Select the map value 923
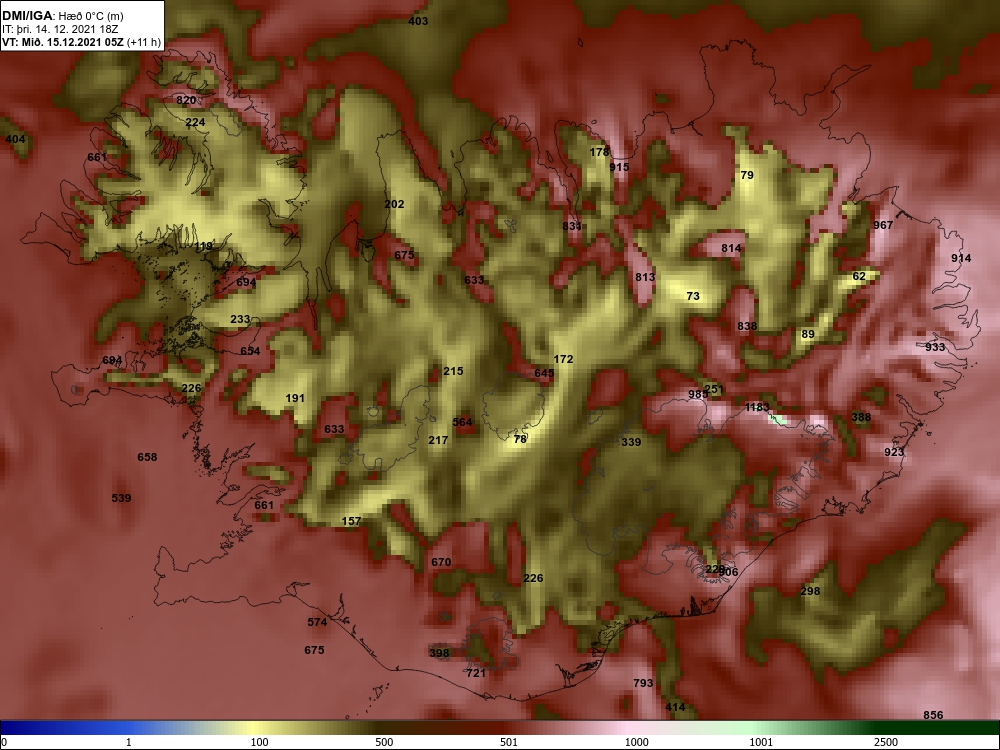This screenshot has height=750, width=1000. coord(894,452)
